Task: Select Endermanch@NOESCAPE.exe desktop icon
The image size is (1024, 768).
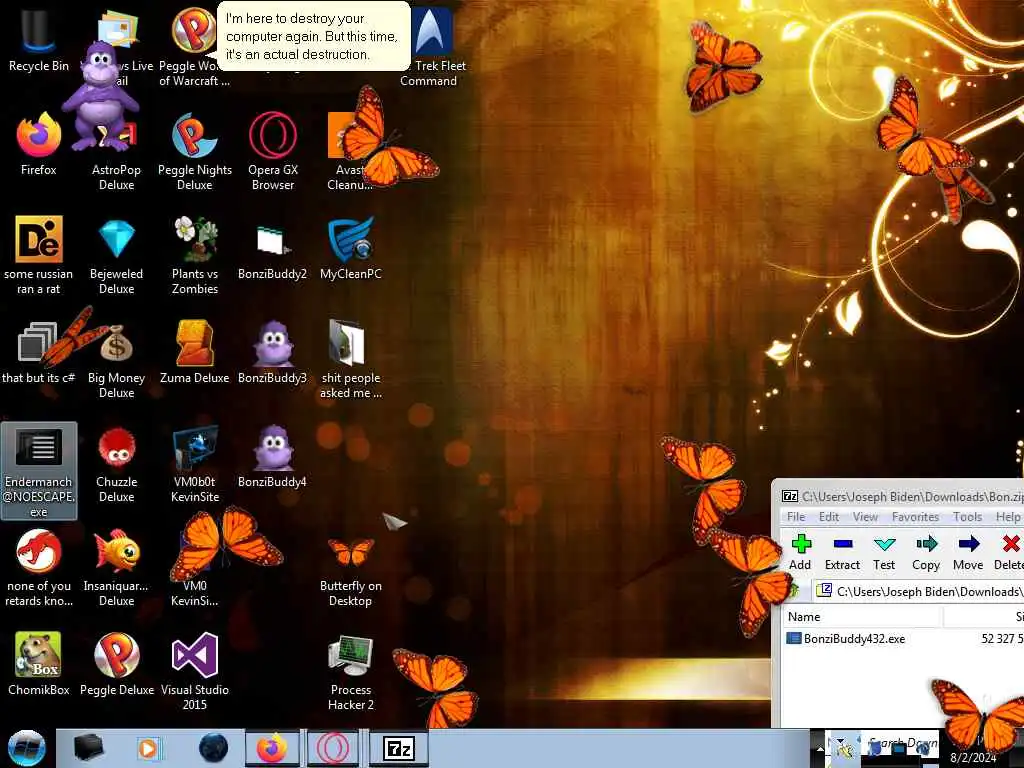Action: (39, 471)
